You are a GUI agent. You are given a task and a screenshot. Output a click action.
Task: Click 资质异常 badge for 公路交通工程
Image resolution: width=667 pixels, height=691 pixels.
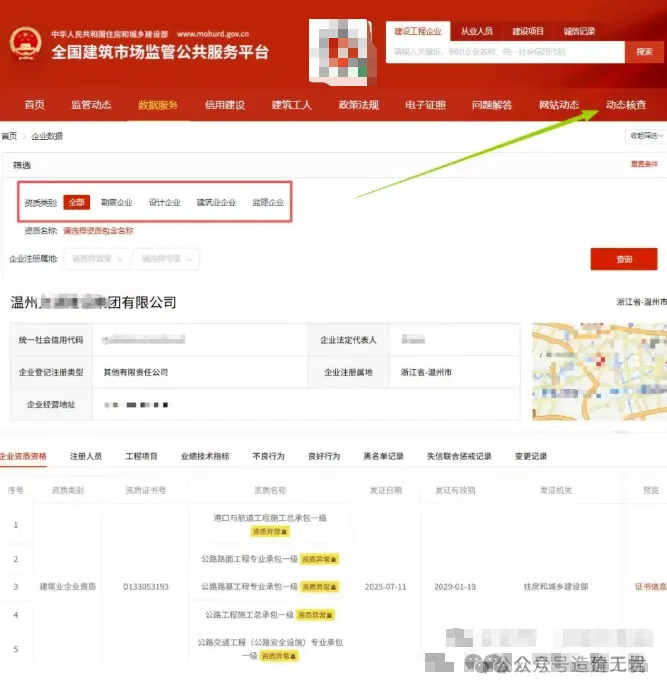[x=279, y=656]
